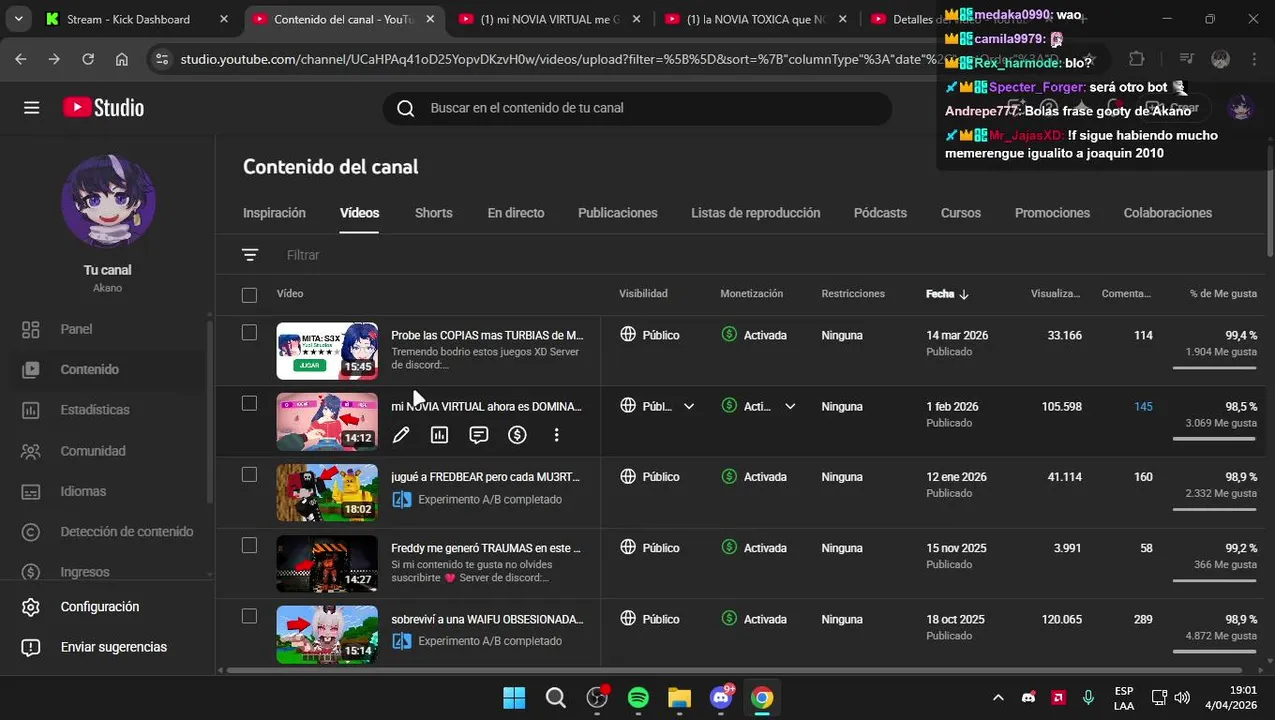The image size is (1275, 720).
Task: Open Discord from the taskbar
Action: point(721,697)
